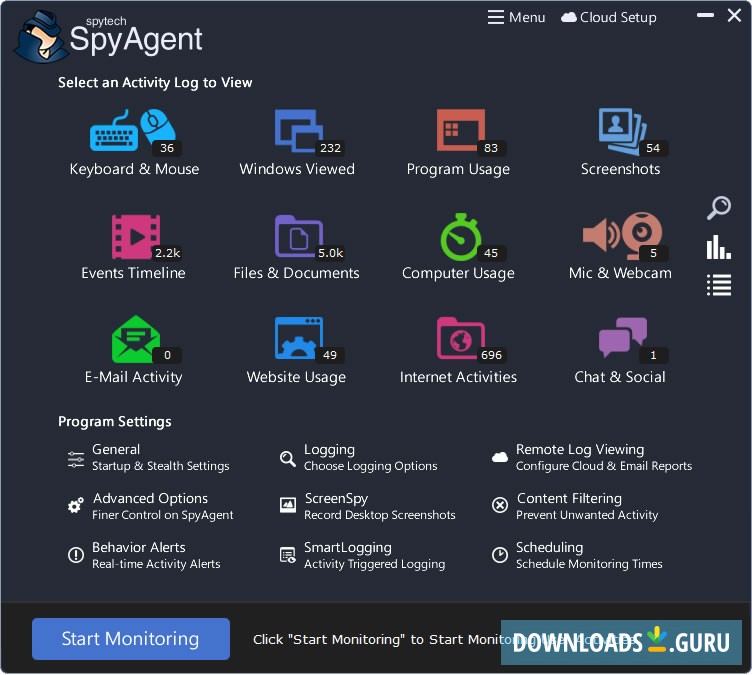
Task: Click the Logging magnifier icon
Action: coord(287,459)
